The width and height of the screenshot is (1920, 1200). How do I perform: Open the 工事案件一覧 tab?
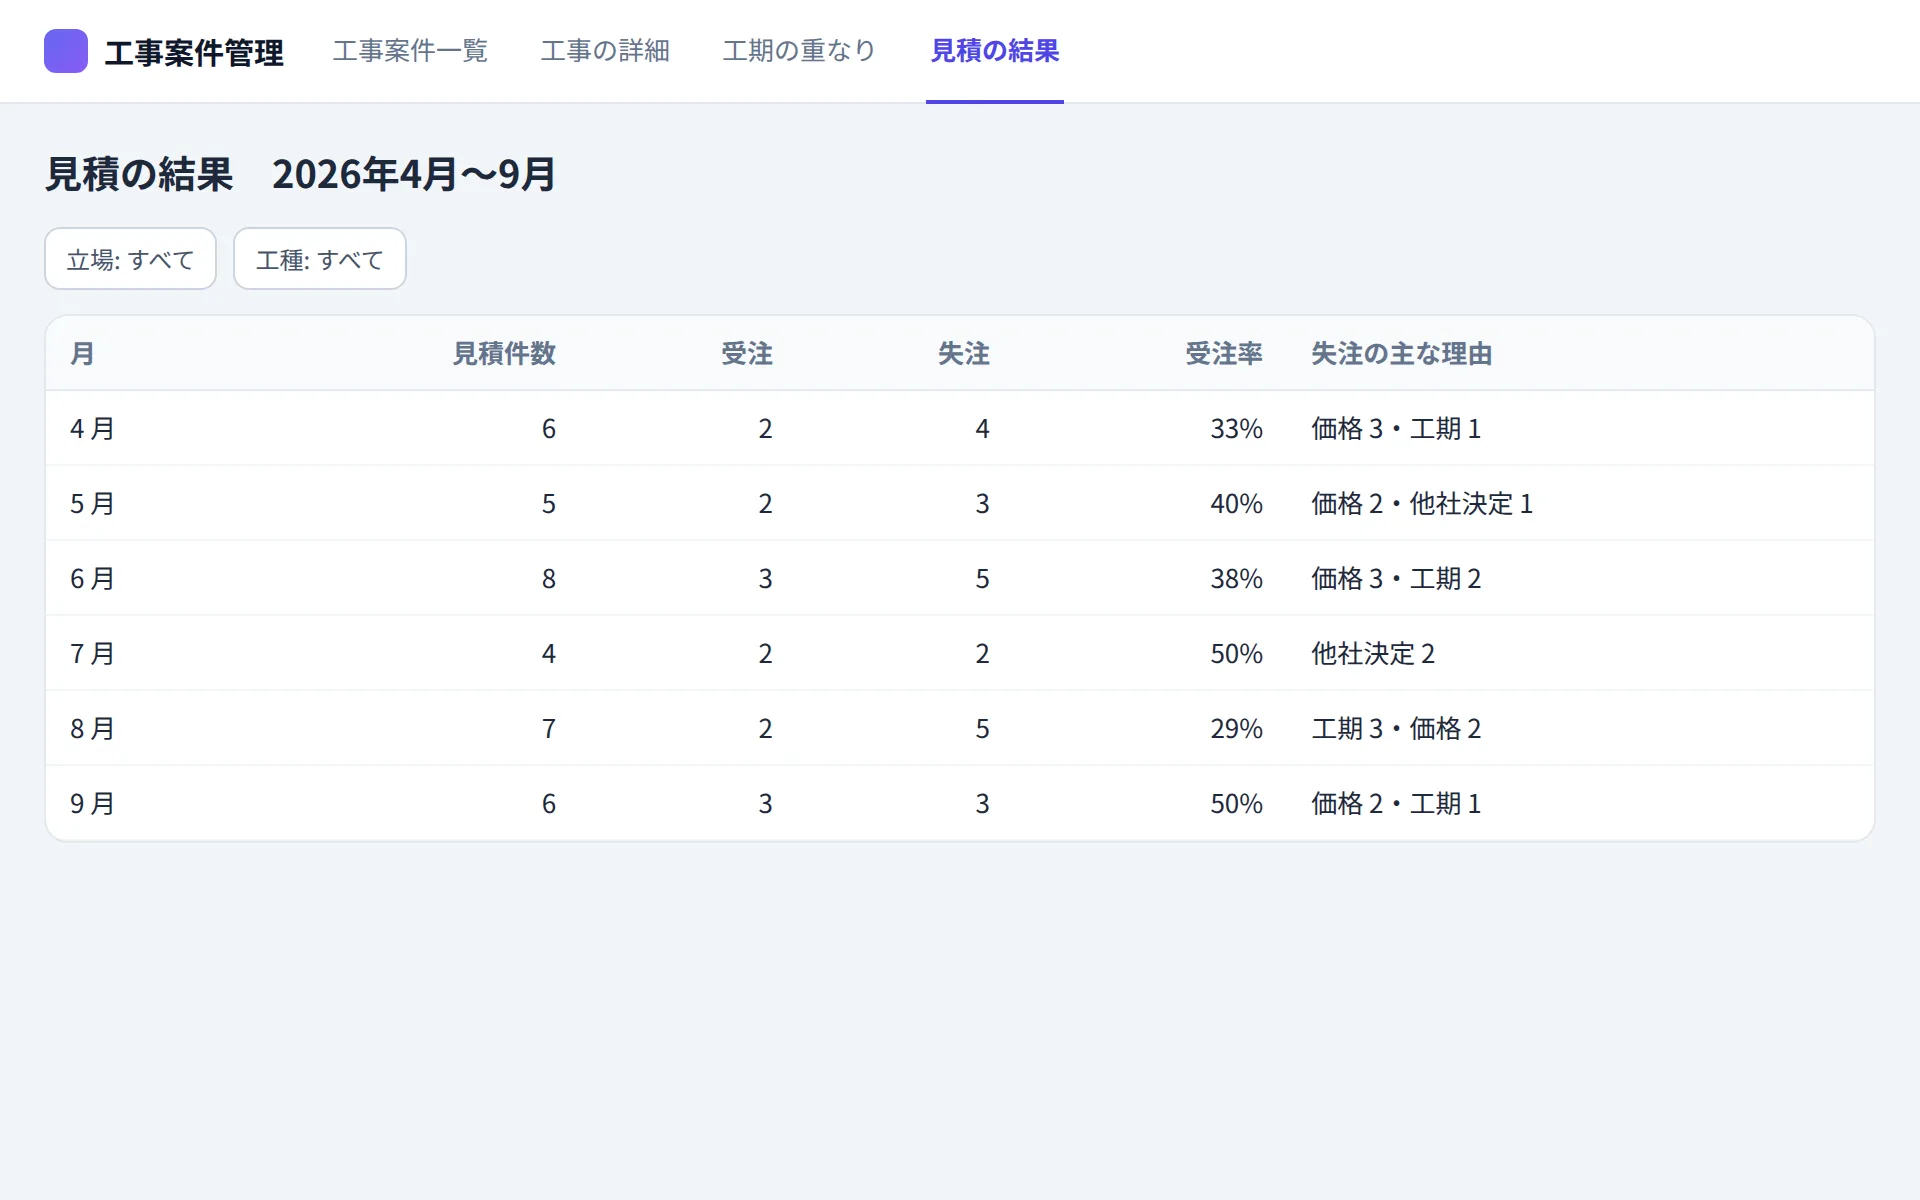tap(410, 51)
